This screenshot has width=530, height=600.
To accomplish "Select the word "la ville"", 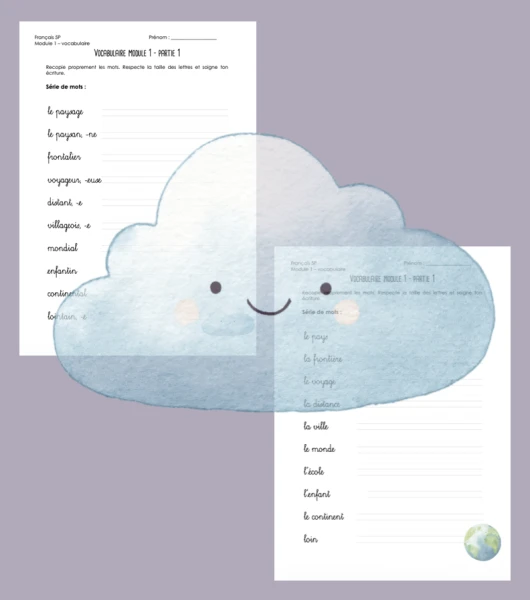I will pyautogui.click(x=316, y=426).
